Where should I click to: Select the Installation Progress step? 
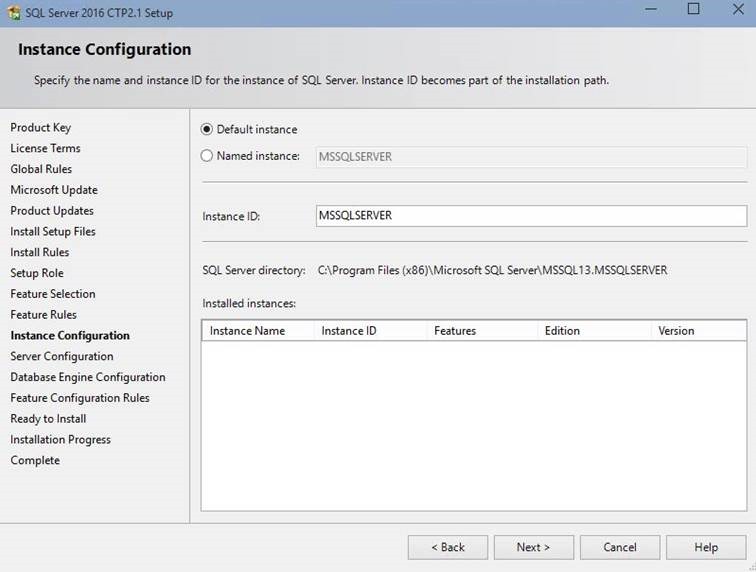coord(60,439)
